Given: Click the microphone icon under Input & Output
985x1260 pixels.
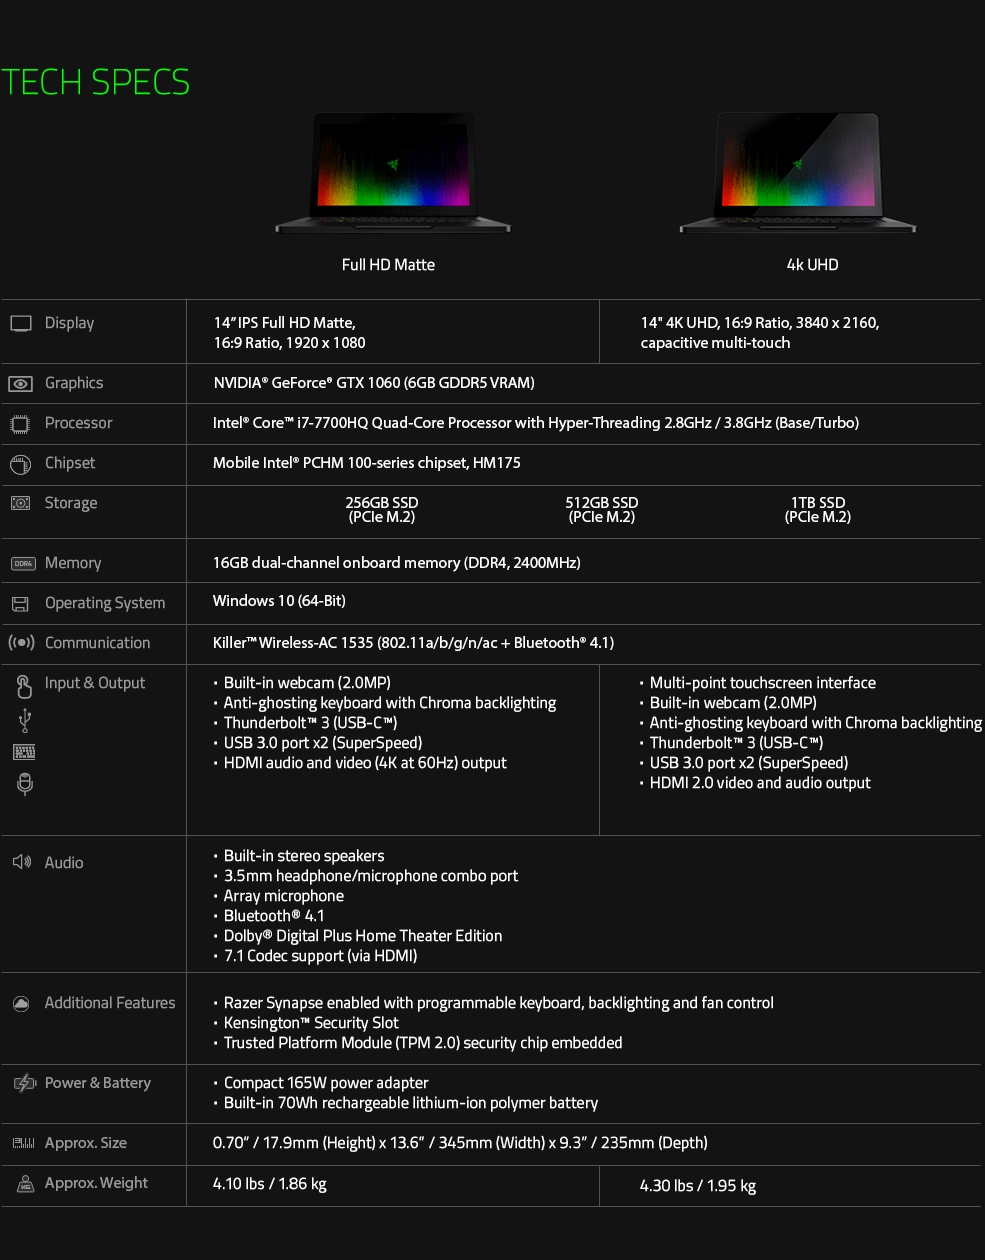Looking at the screenshot, I should click(x=25, y=784).
